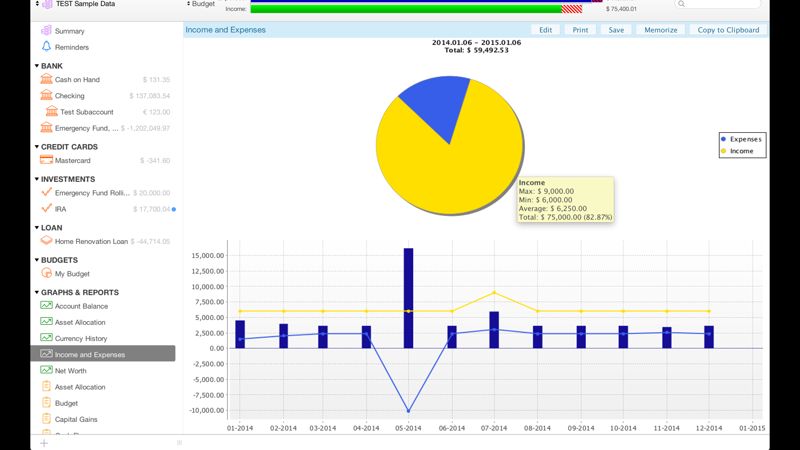Click the Income and Expenses graph icon
This screenshot has height=450, width=800.
[x=46, y=354]
